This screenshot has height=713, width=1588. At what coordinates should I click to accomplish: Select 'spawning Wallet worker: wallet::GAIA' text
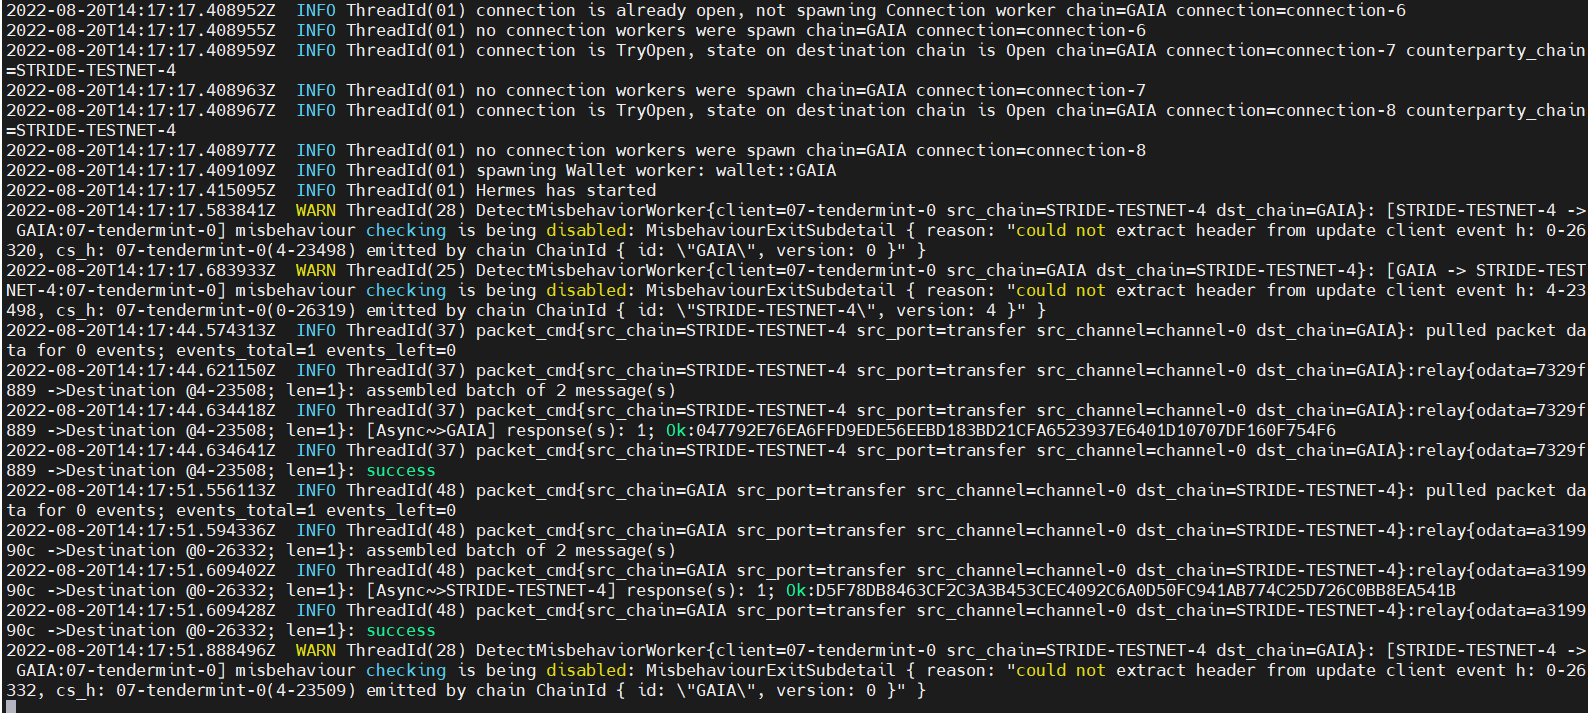coord(656,170)
